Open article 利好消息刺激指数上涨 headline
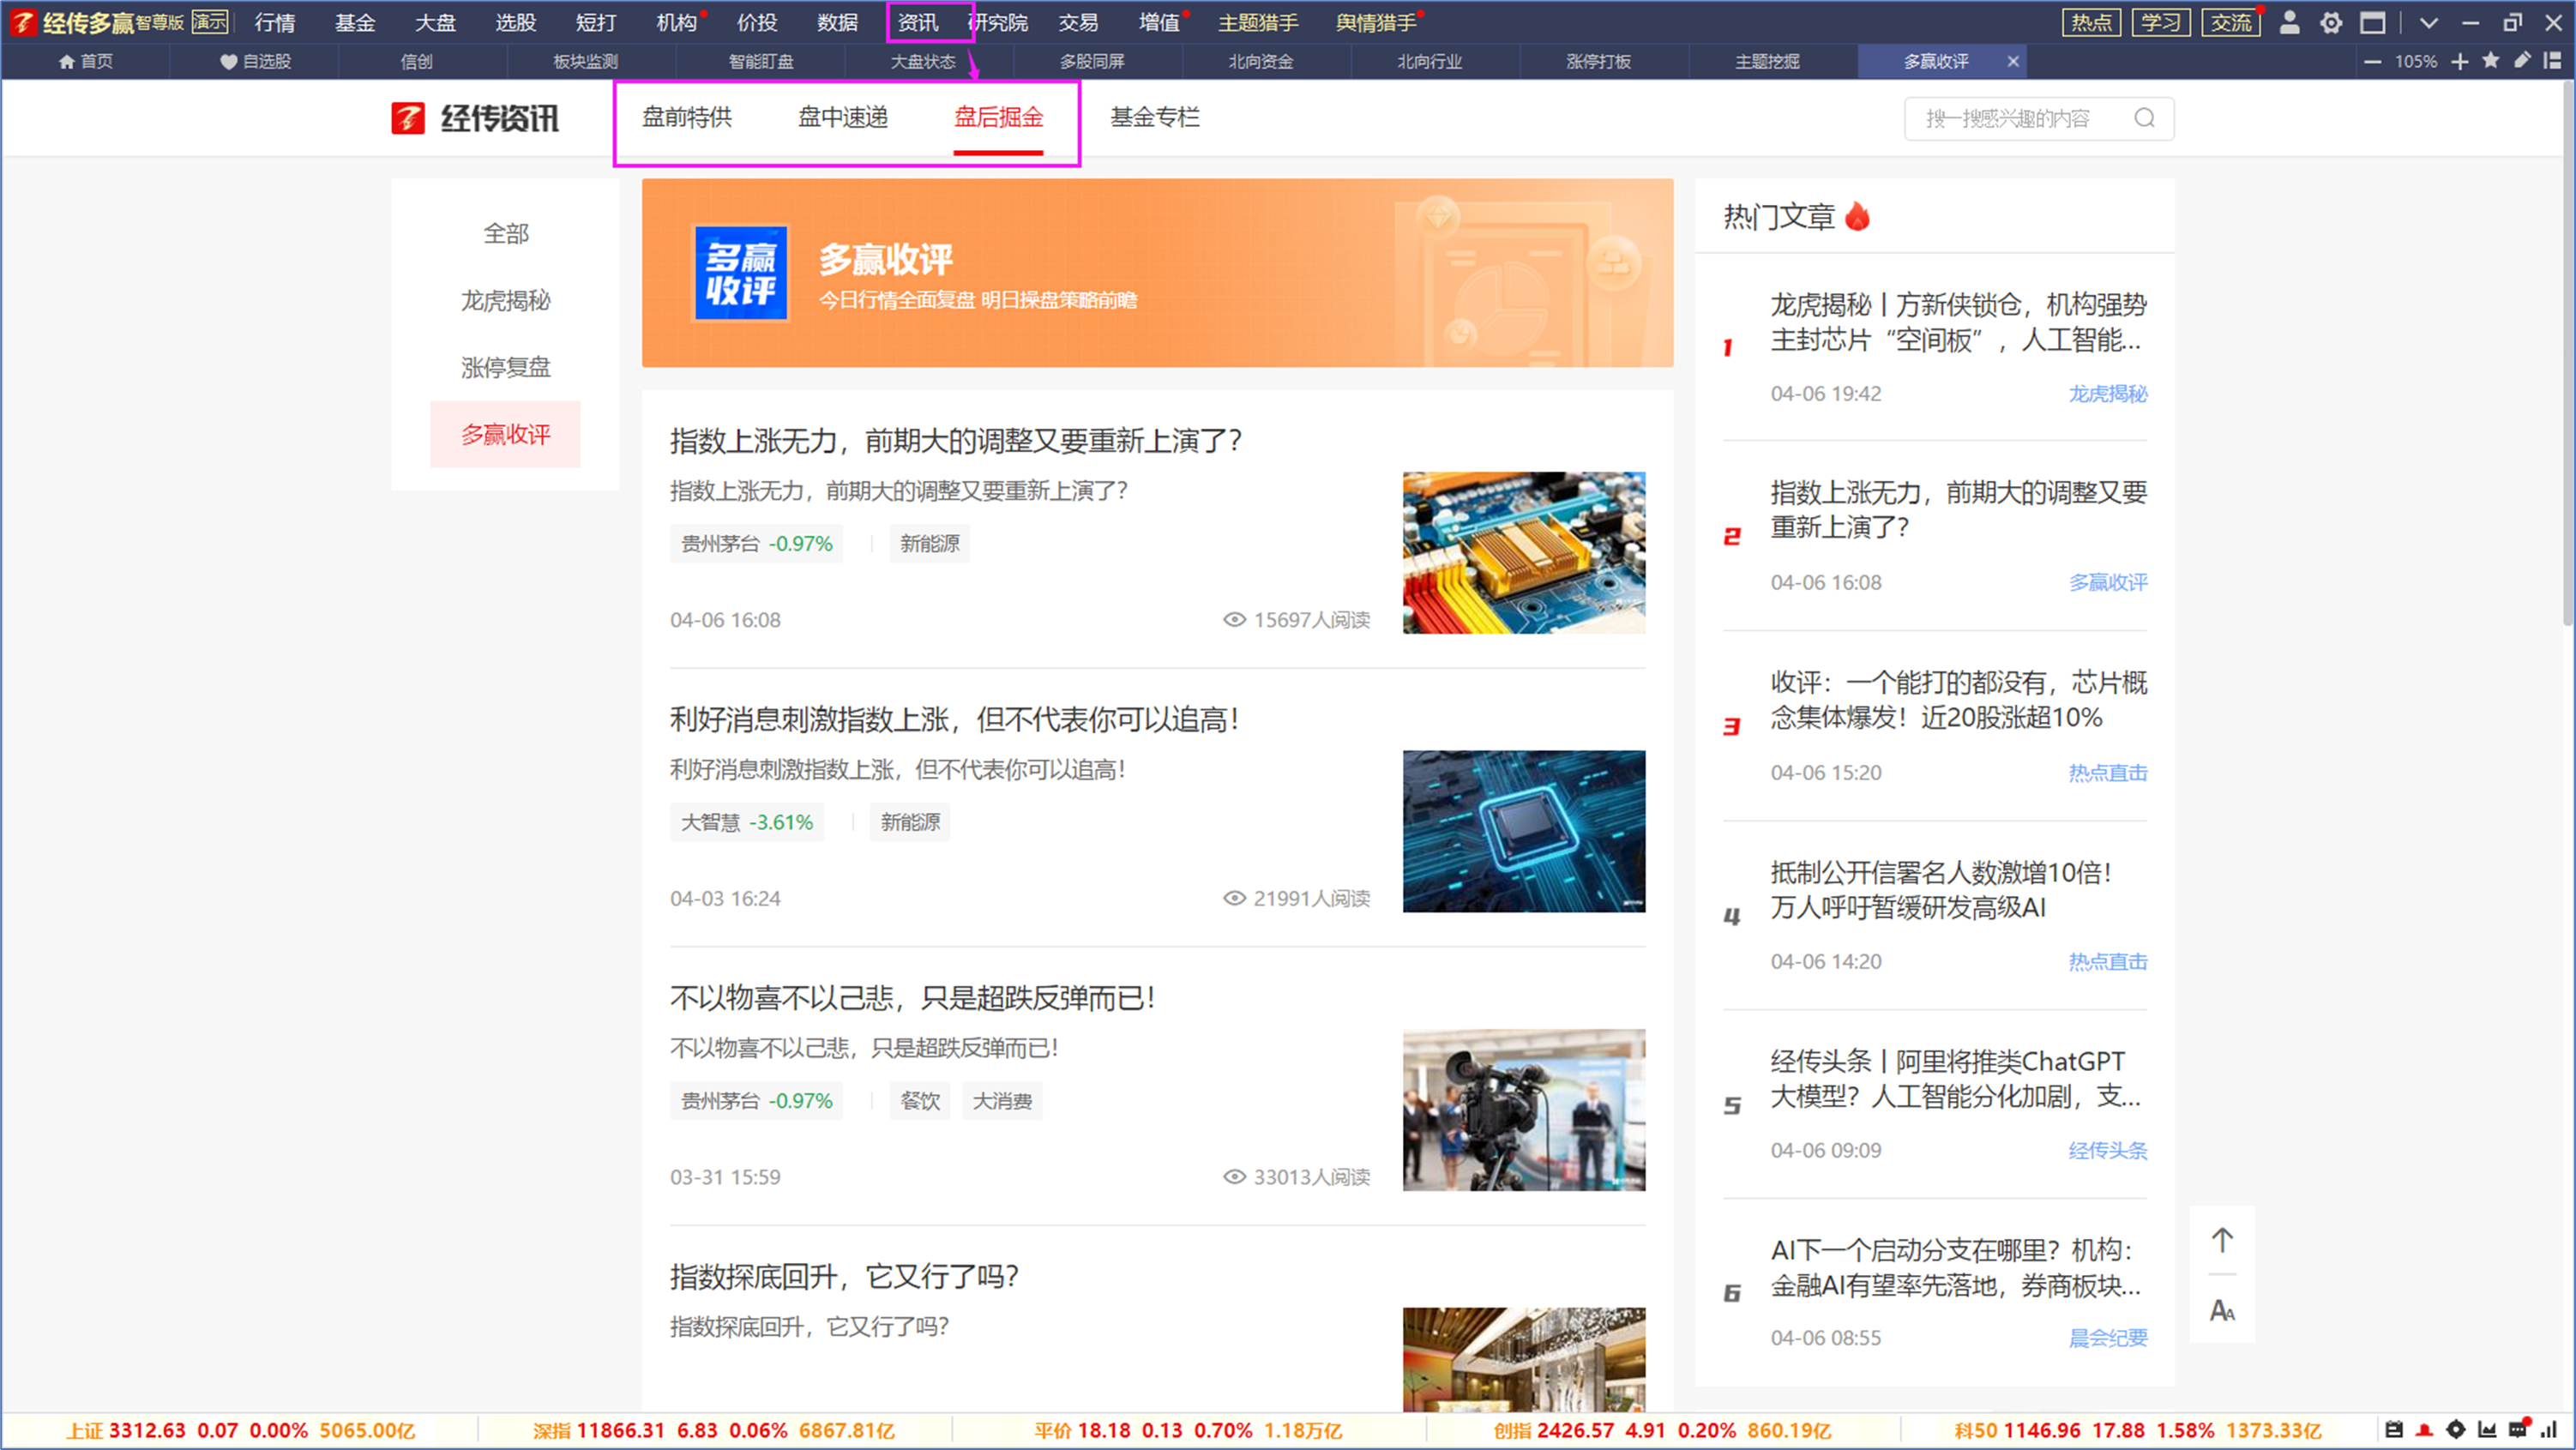 click(954, 720)
